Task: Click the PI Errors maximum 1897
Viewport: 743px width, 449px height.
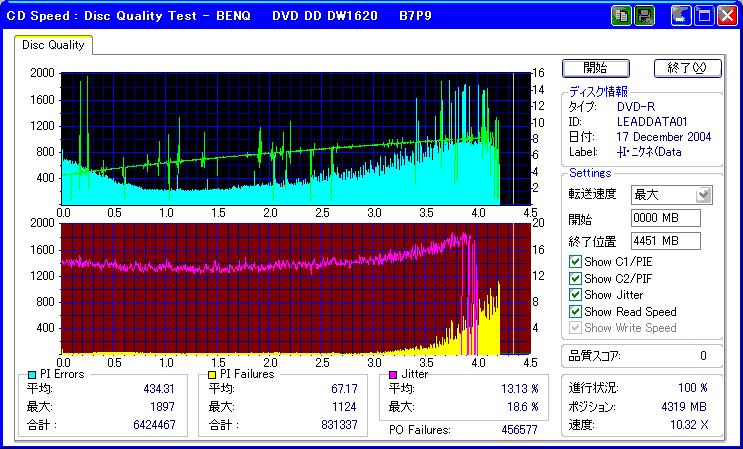Action: (x=162, y=406)
